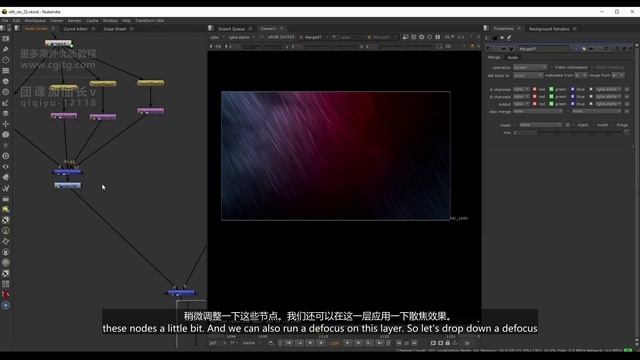Enable the mask invert checkbox
The image size is (640, 360).
coord(593,125)
